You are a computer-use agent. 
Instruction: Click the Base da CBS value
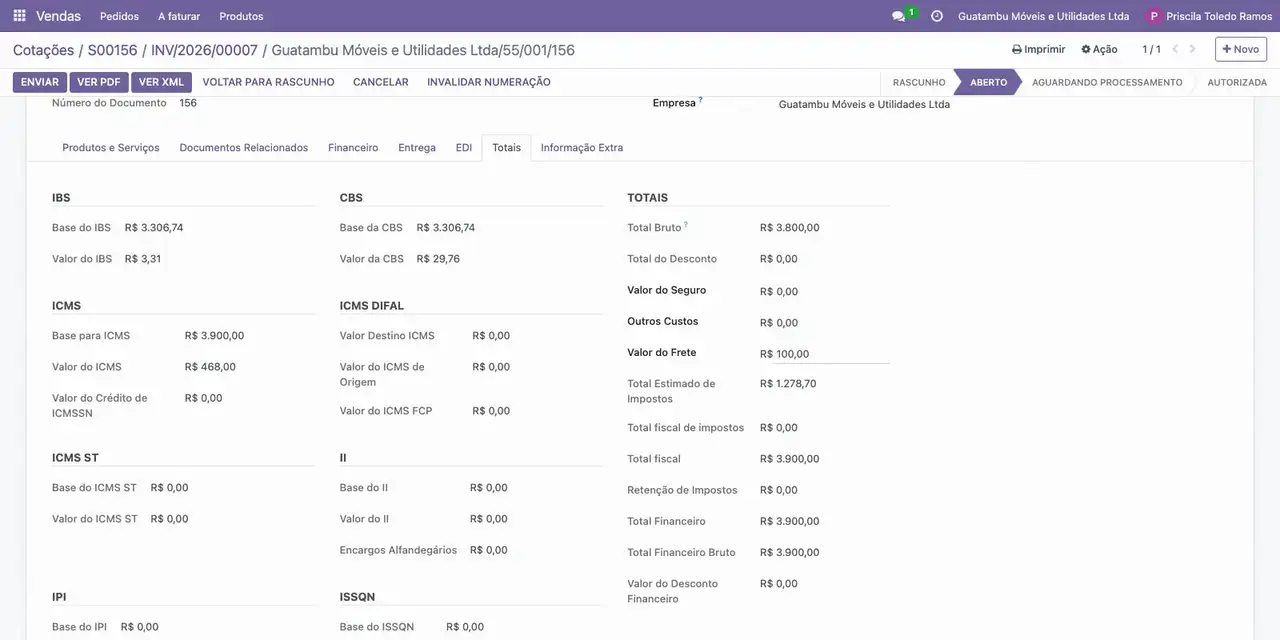pyautogui.click(x=446, y=228)
